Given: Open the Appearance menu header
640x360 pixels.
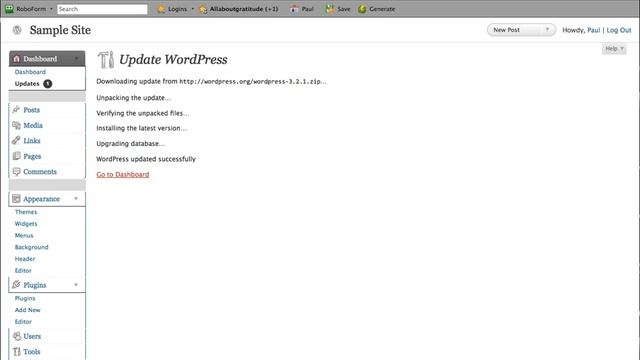Looking at the screenshot, I should coord(41,199).
